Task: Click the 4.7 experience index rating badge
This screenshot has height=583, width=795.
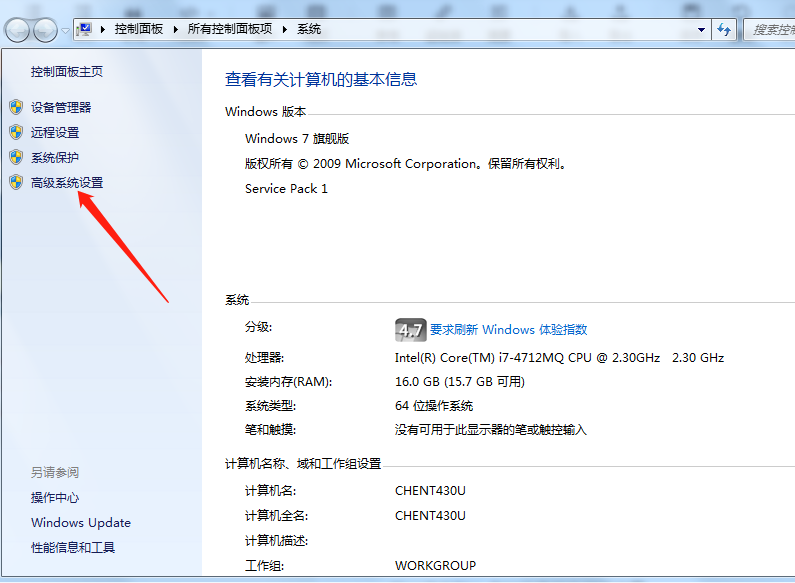Action: coord(410,330)
